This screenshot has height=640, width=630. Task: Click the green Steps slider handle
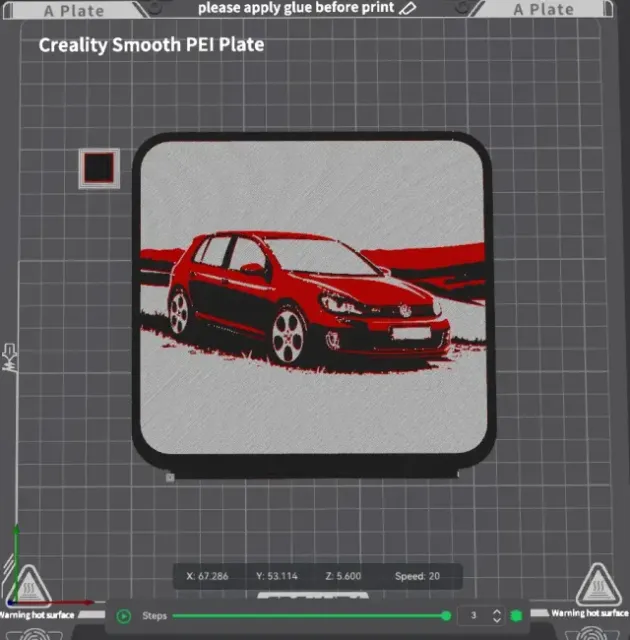pos(446,616)
